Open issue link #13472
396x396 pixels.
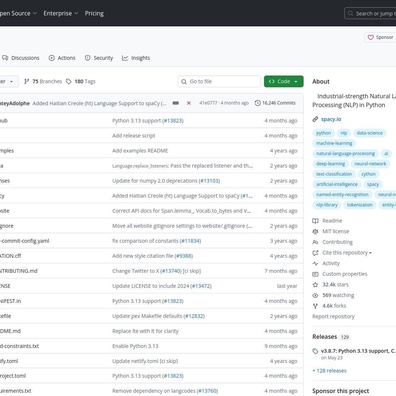(x=201, y=286)
